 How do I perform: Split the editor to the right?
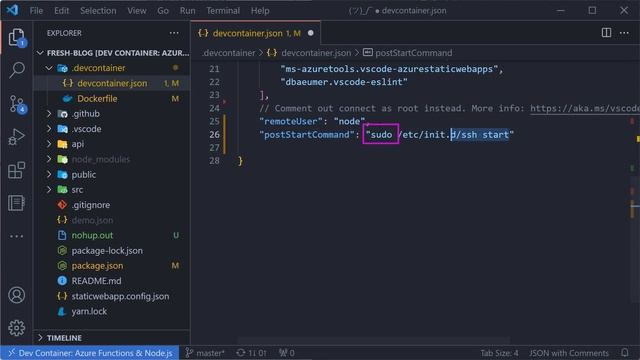(606, 33)
